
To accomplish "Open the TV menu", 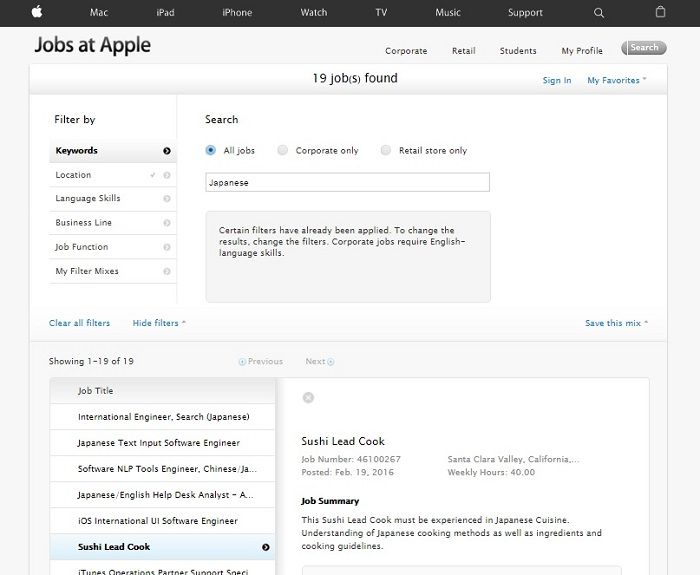I will click(381, 12).
